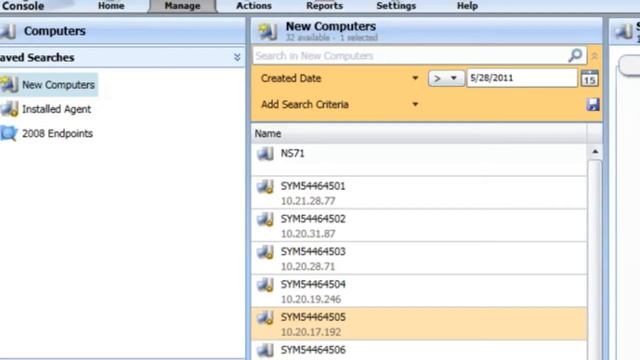Click the Computers panel header icon

[x=8, y=31]
